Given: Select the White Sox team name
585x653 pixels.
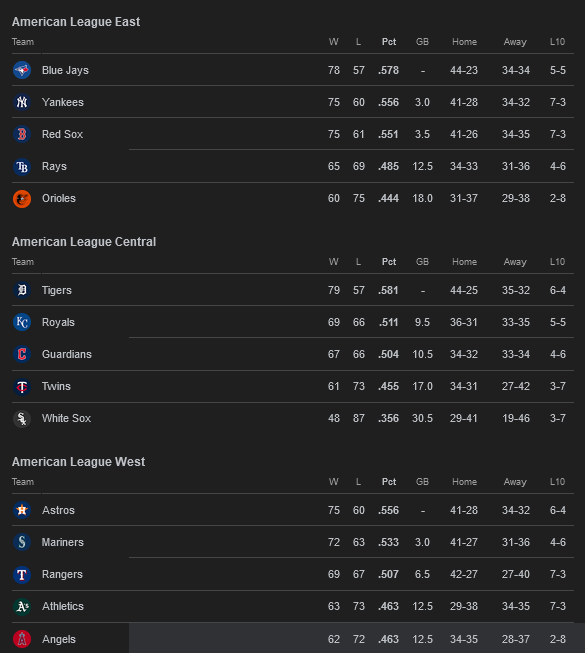Looking at the screenshot, I should 67,418.
